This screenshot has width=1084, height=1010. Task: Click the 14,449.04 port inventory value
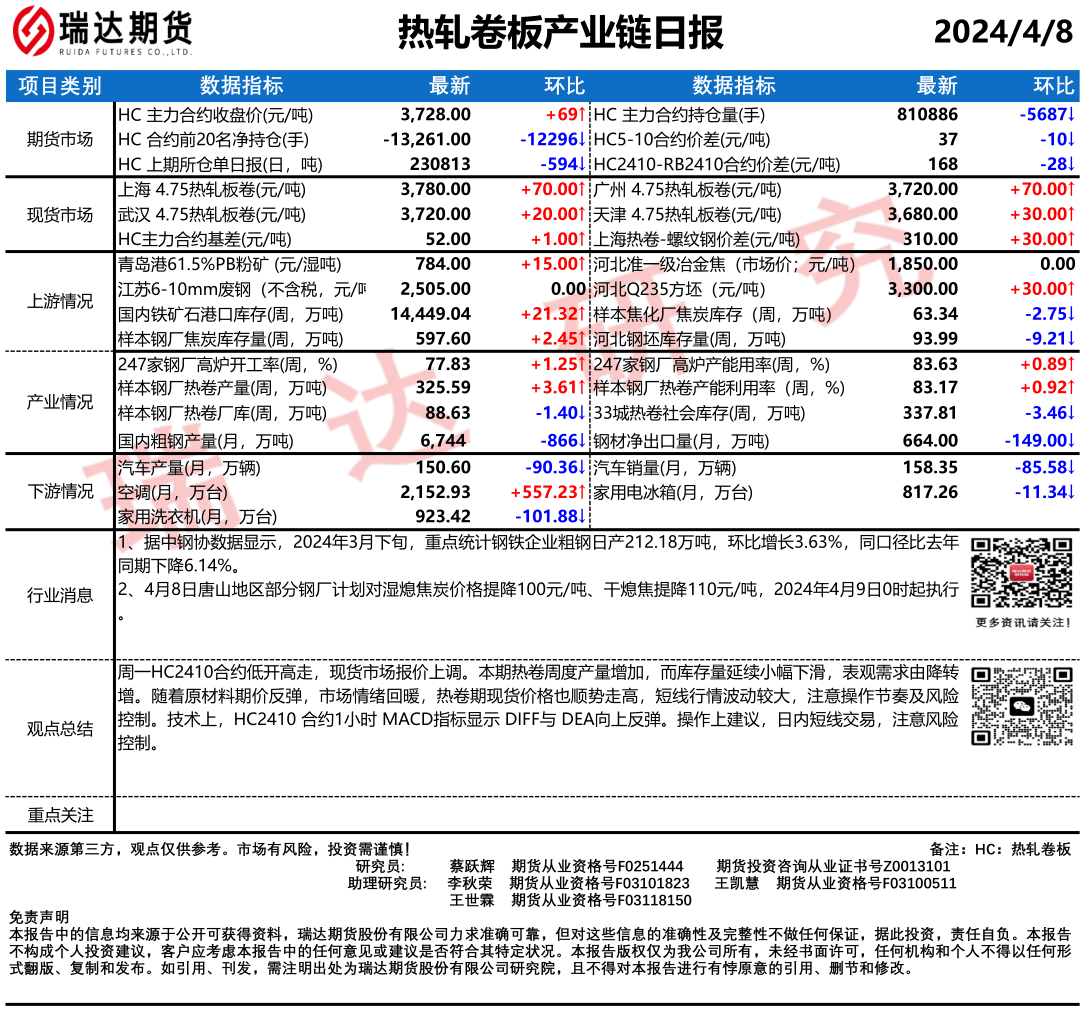(431, 314)
